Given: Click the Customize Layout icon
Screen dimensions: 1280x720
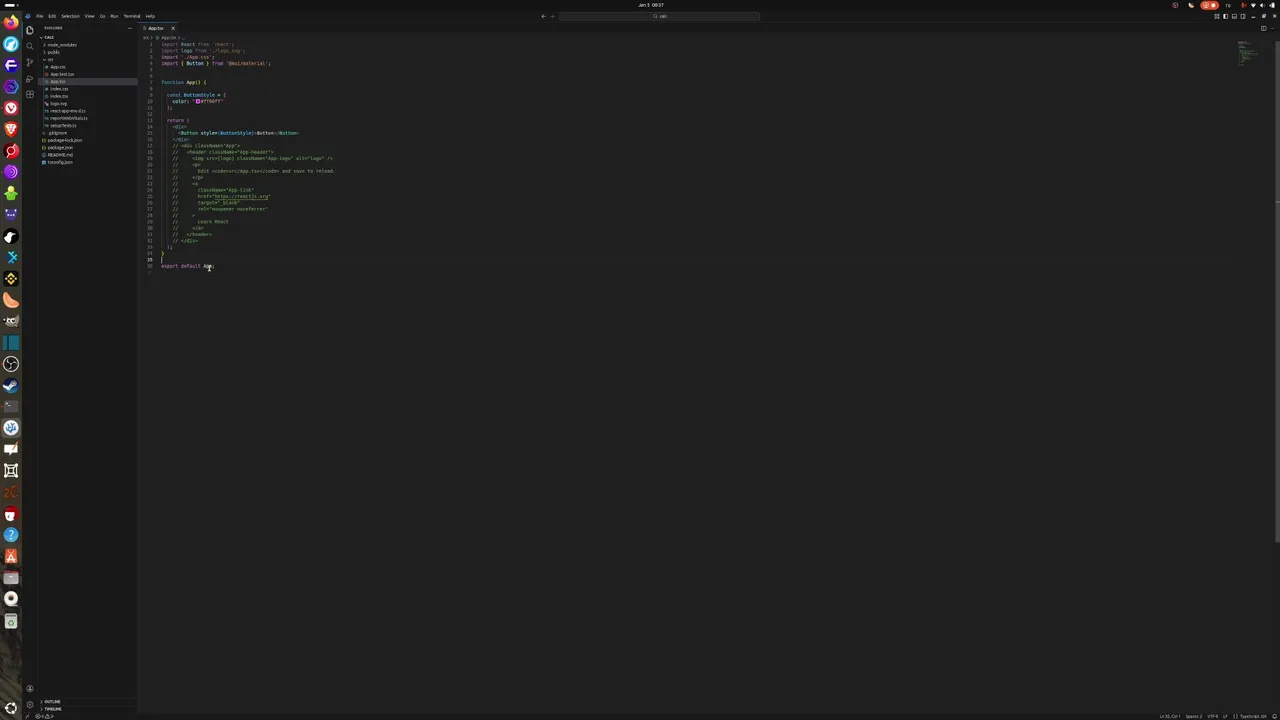Looking at the screenshot, I should [1217, 16].
